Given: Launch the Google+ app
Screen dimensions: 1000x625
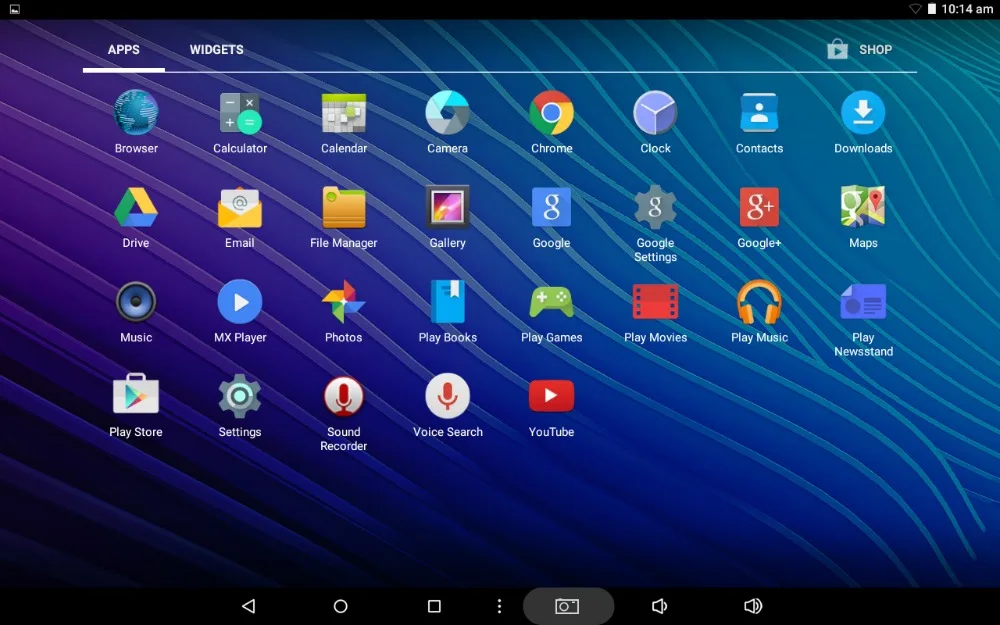Looking at the screenshot, I should [x=759, y=207].
